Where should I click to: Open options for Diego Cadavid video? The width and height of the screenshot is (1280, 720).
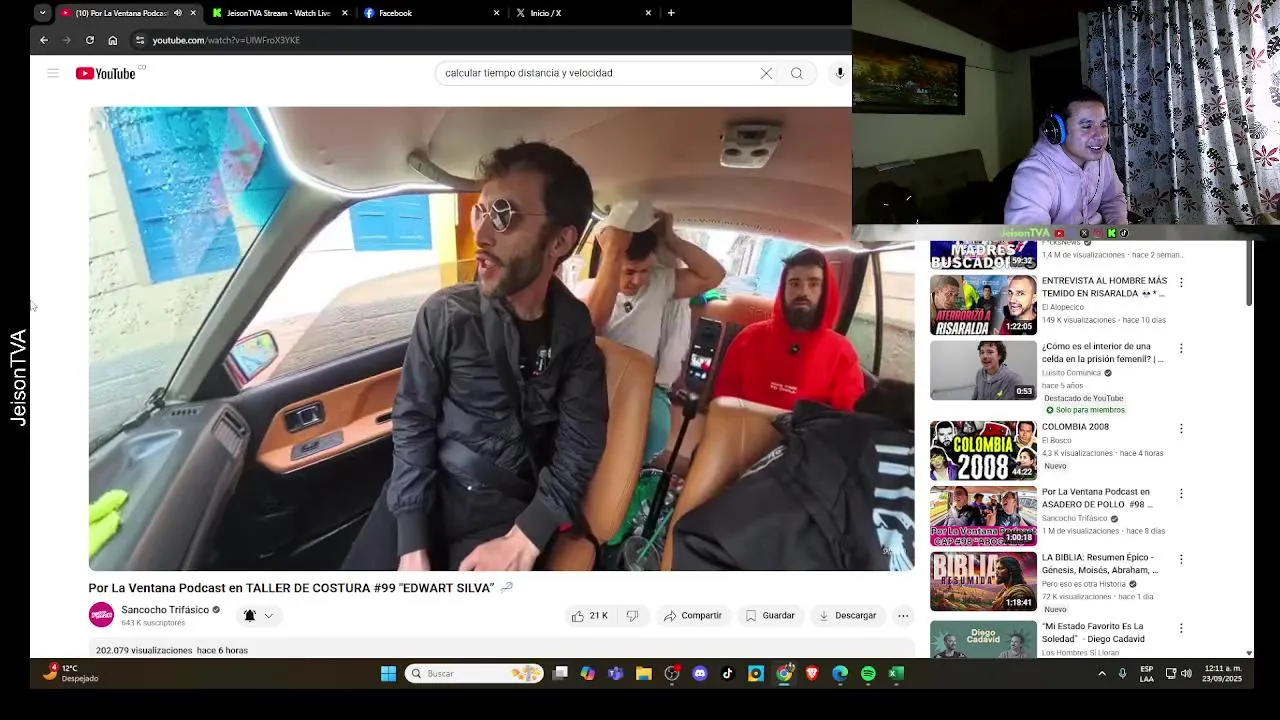[x=1181, y=628]
